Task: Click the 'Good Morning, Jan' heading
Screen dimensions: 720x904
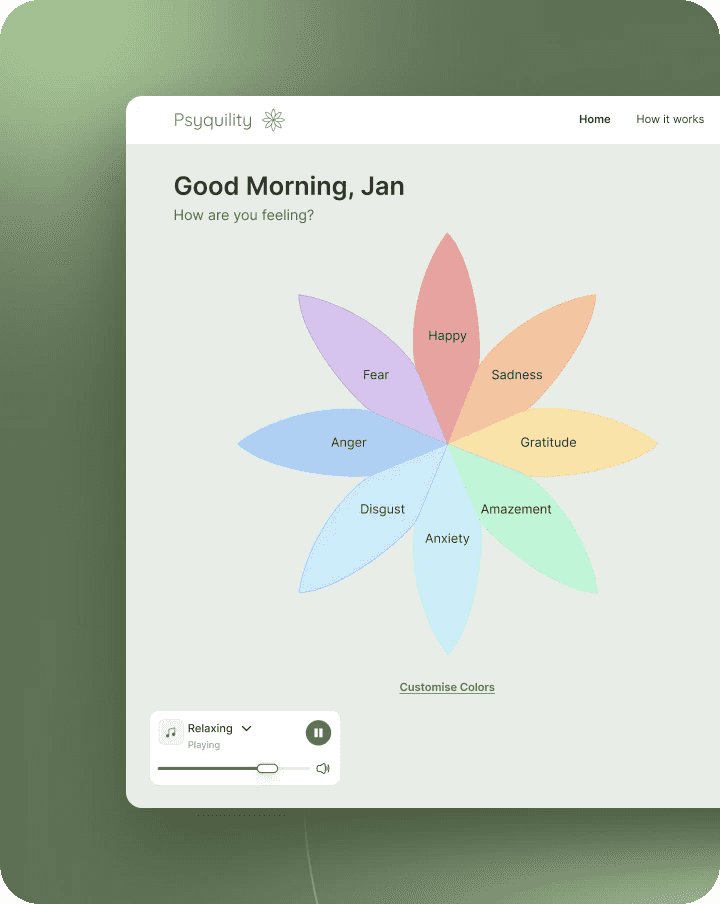Action: [x=289, y=187]
